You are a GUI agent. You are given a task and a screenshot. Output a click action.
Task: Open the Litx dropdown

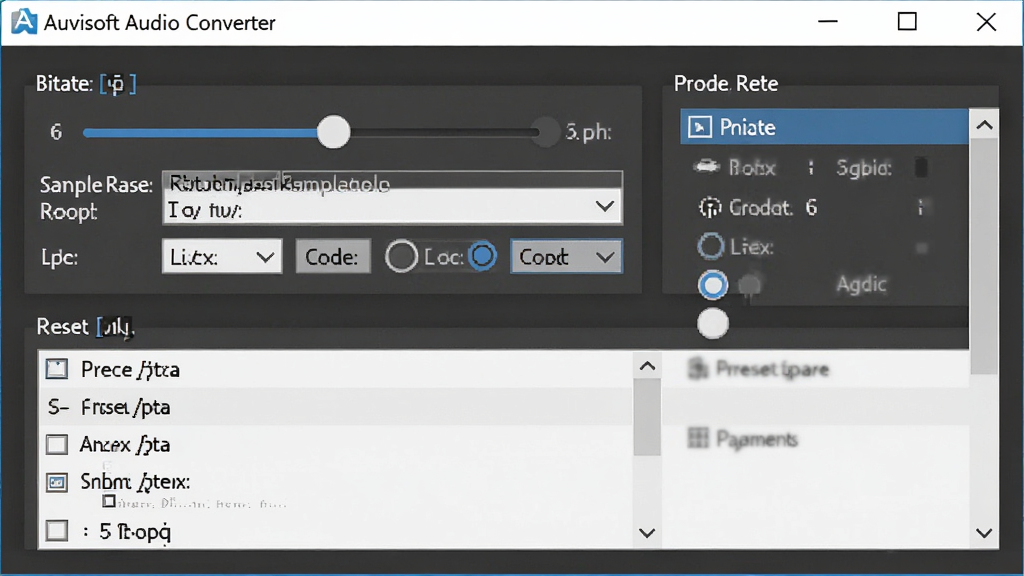(222, 257)
